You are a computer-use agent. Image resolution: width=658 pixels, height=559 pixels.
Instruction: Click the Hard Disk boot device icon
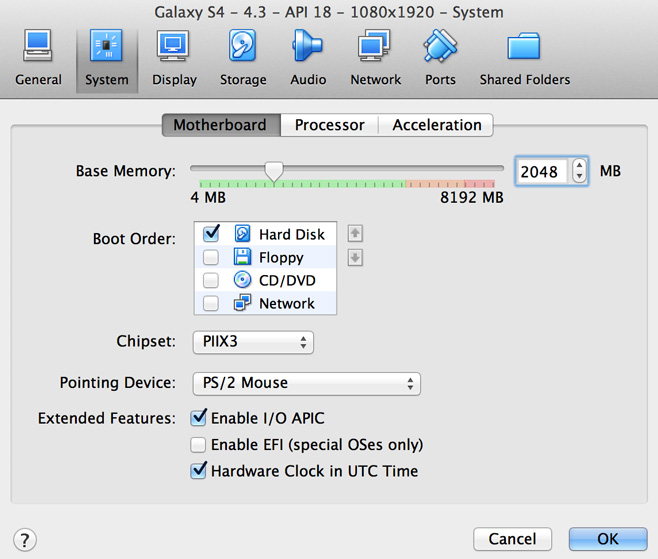coord(242,234)
